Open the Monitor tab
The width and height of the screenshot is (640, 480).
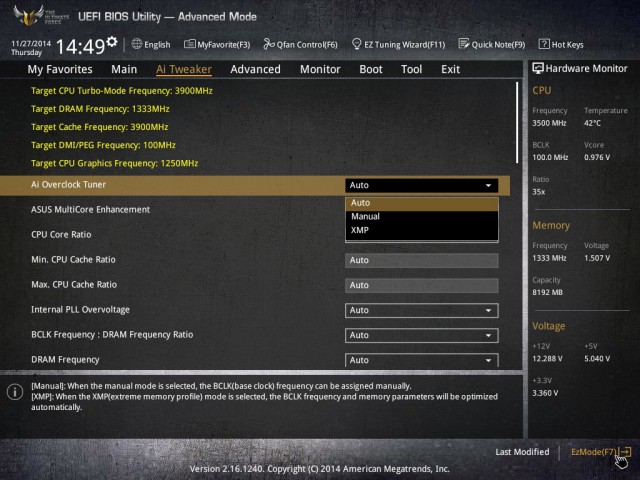pyautogui.click(x=320, y=69)
